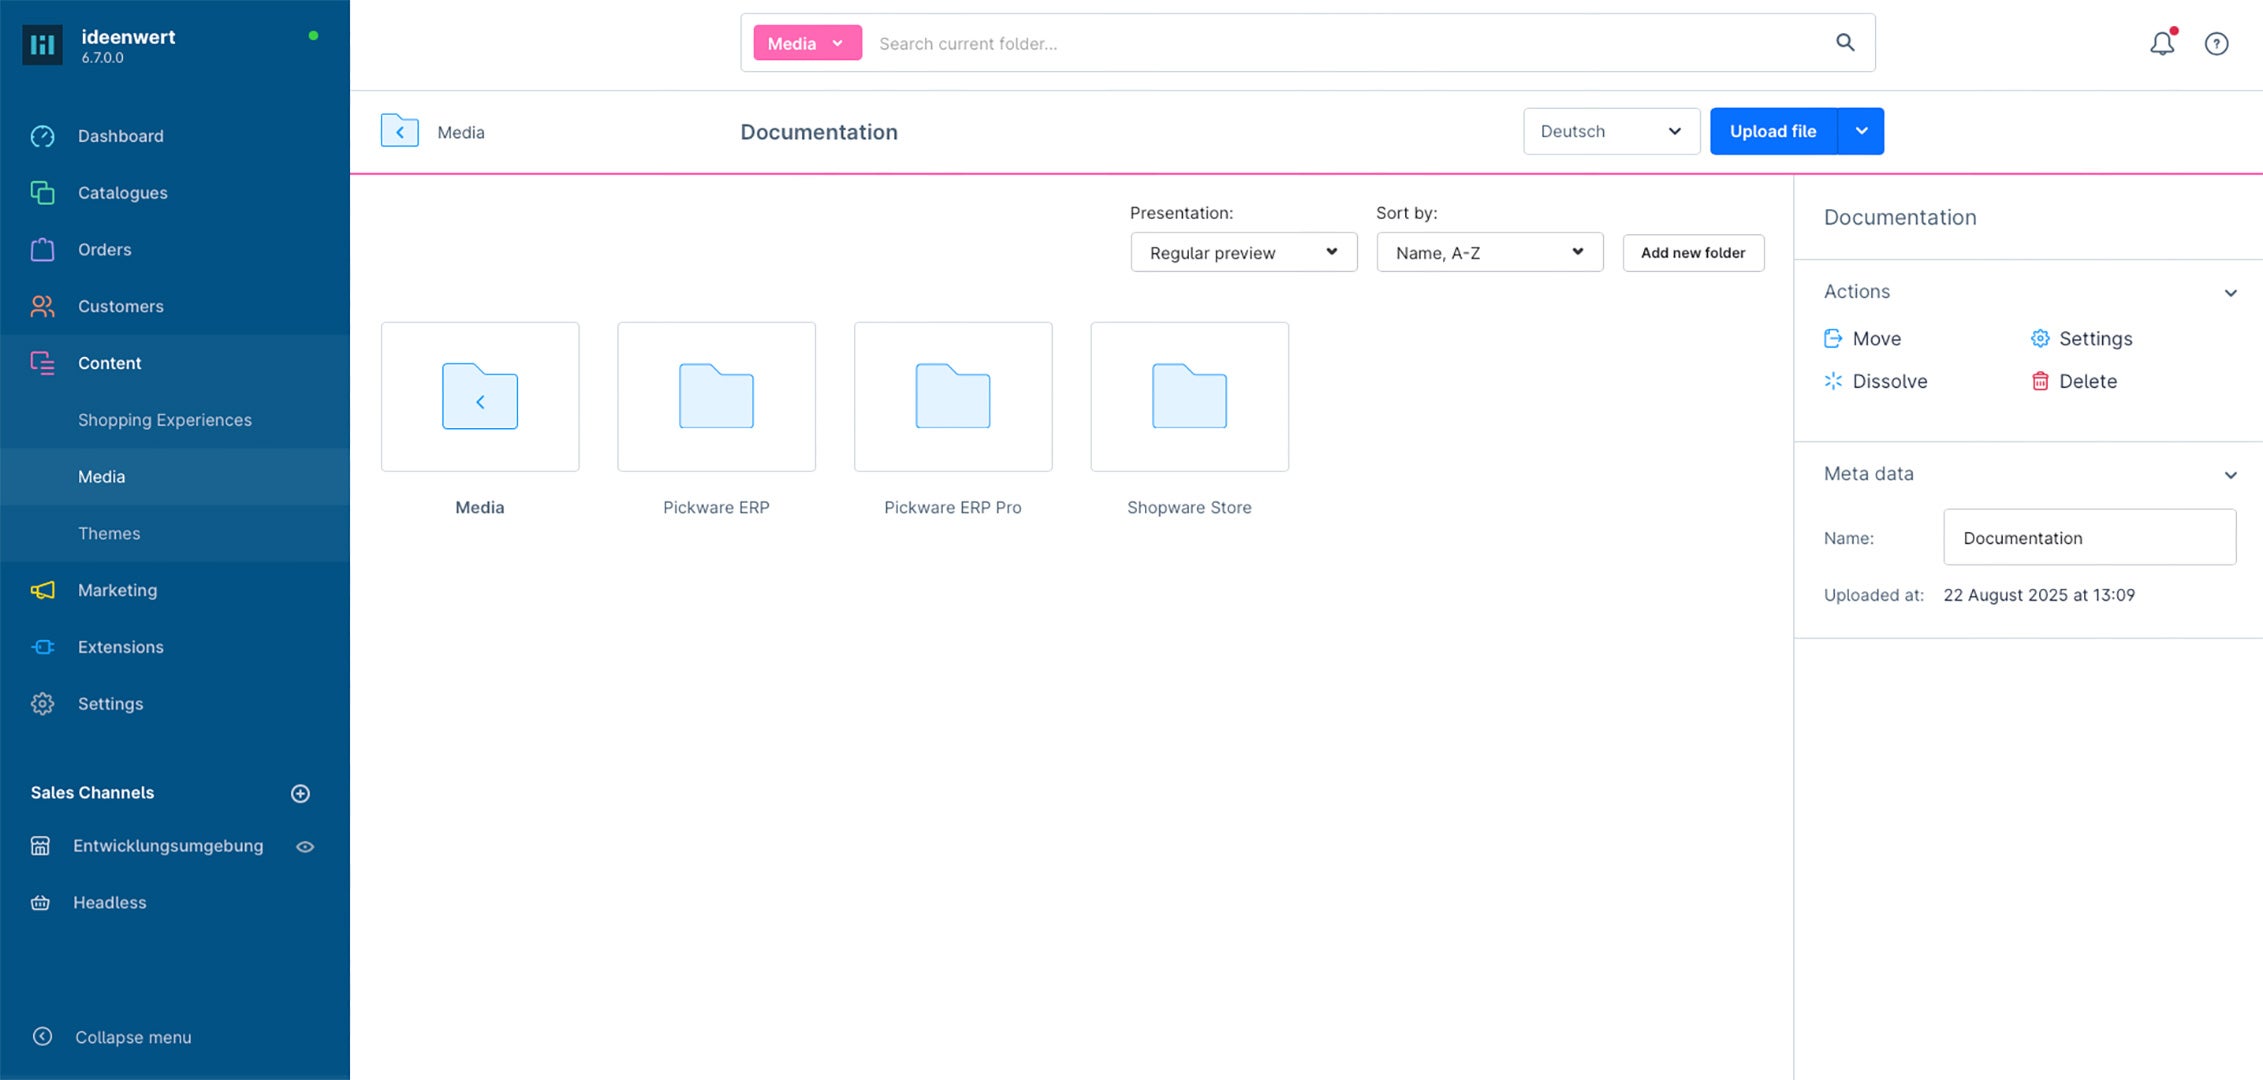Screen dimensions: 2263x1080
Task: Click the Delete trash icon
Action: 2040,381
